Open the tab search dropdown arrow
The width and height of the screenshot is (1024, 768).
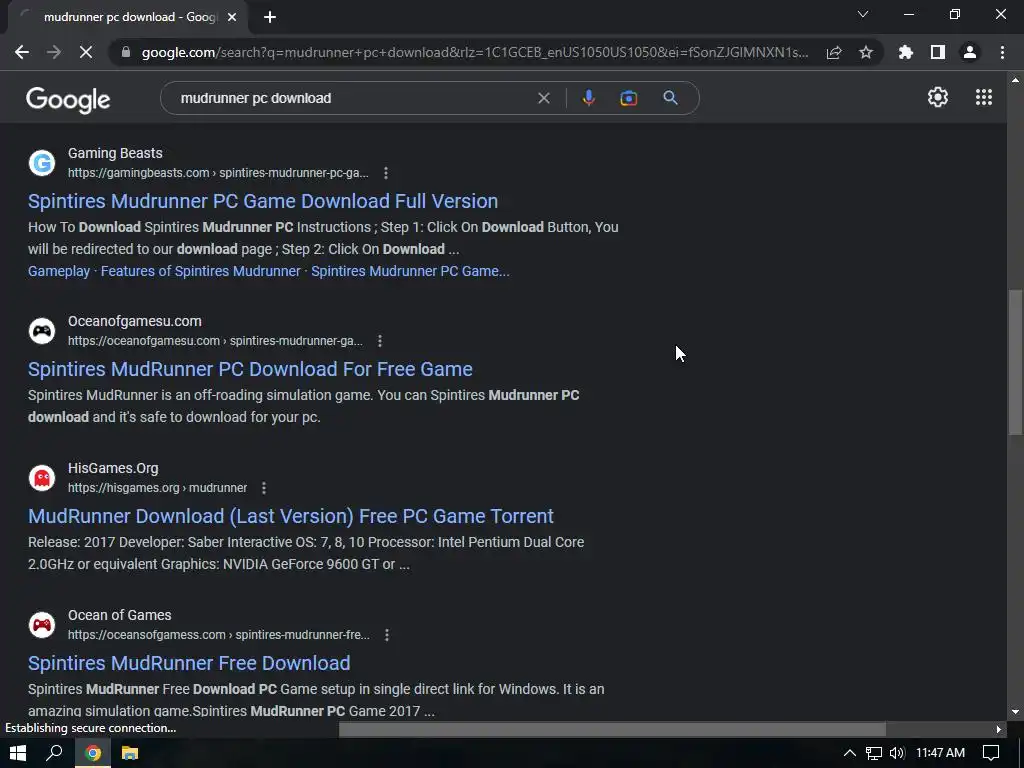click(863, 14)
